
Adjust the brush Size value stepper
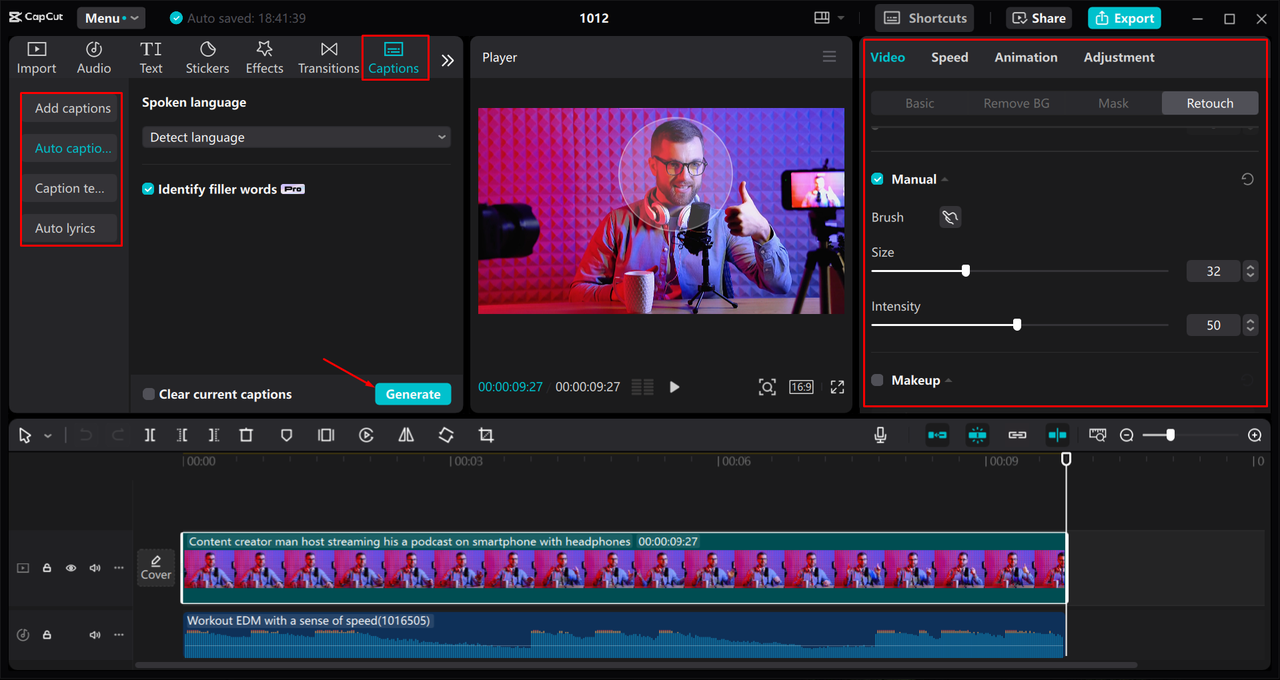1249,271
